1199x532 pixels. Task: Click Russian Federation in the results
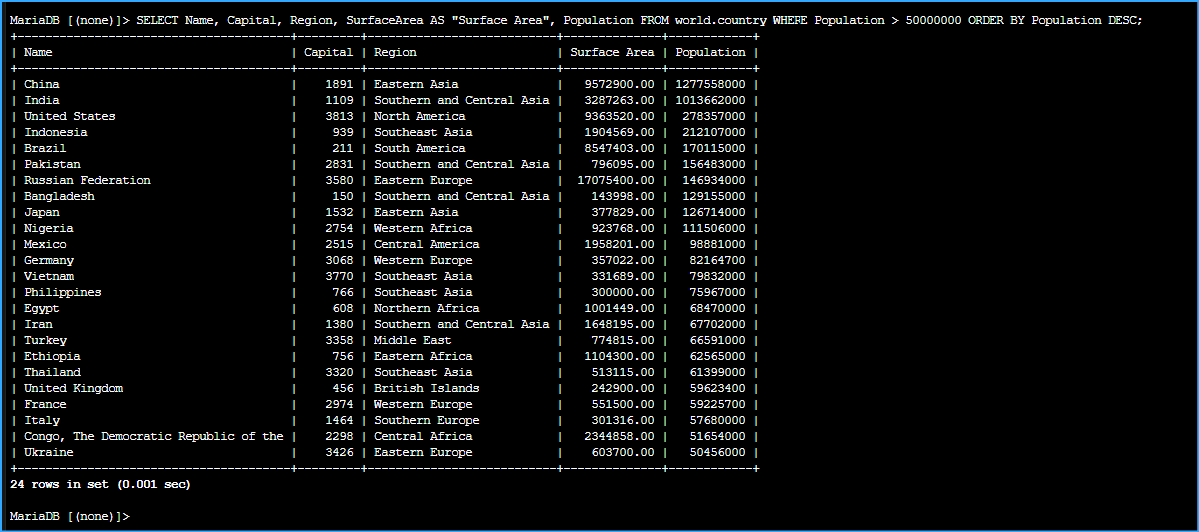pyautogui.click(x=87, y=180)
